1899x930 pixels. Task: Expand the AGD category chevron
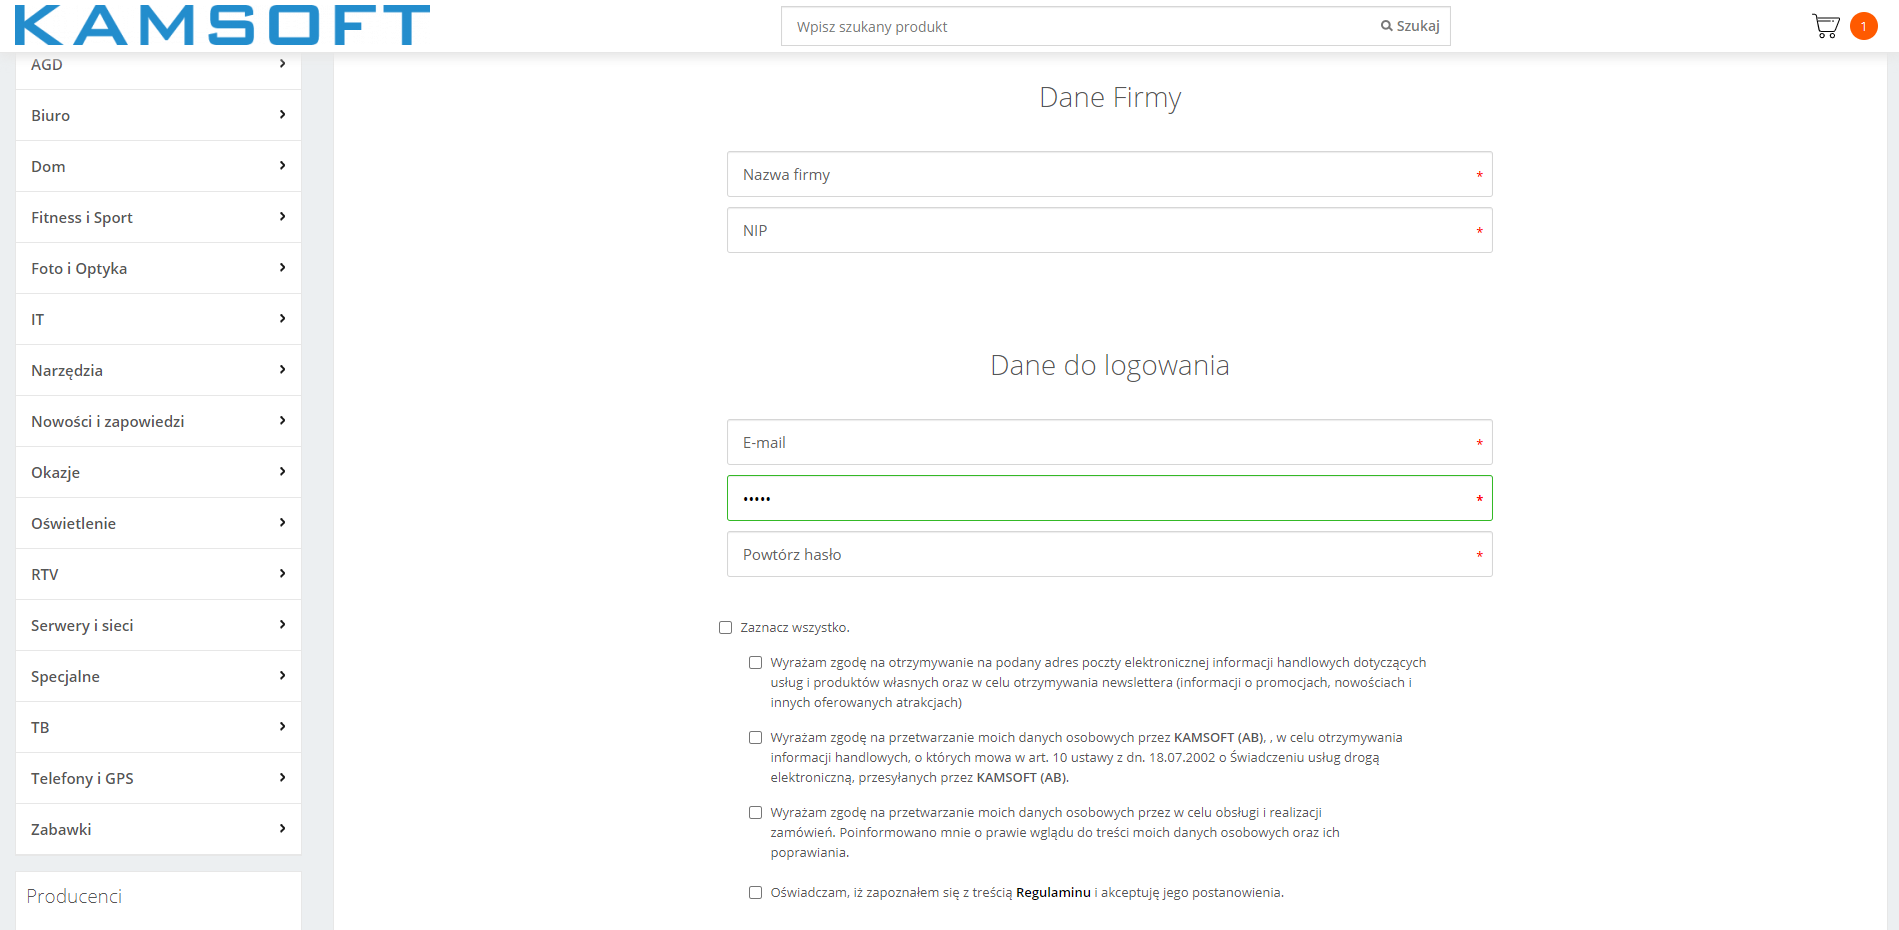coord(283,64)
